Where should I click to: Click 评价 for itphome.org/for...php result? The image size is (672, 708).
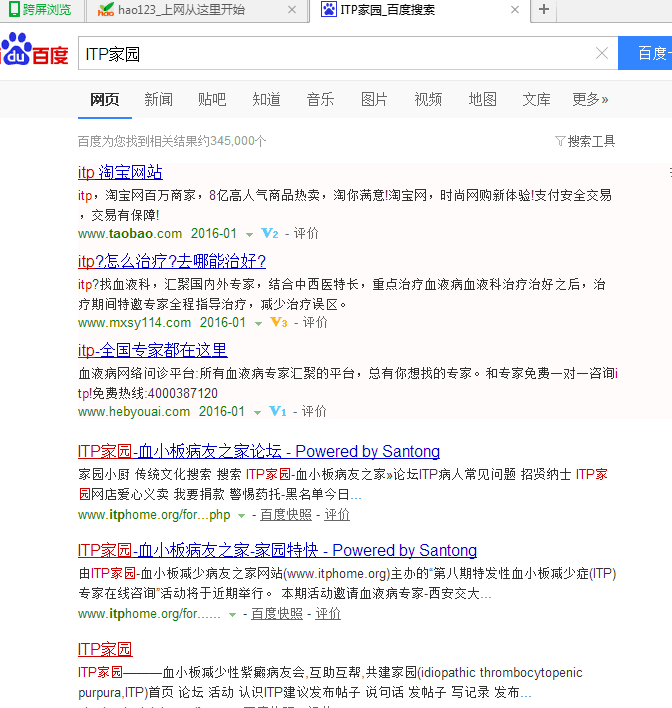click(337, 515)
